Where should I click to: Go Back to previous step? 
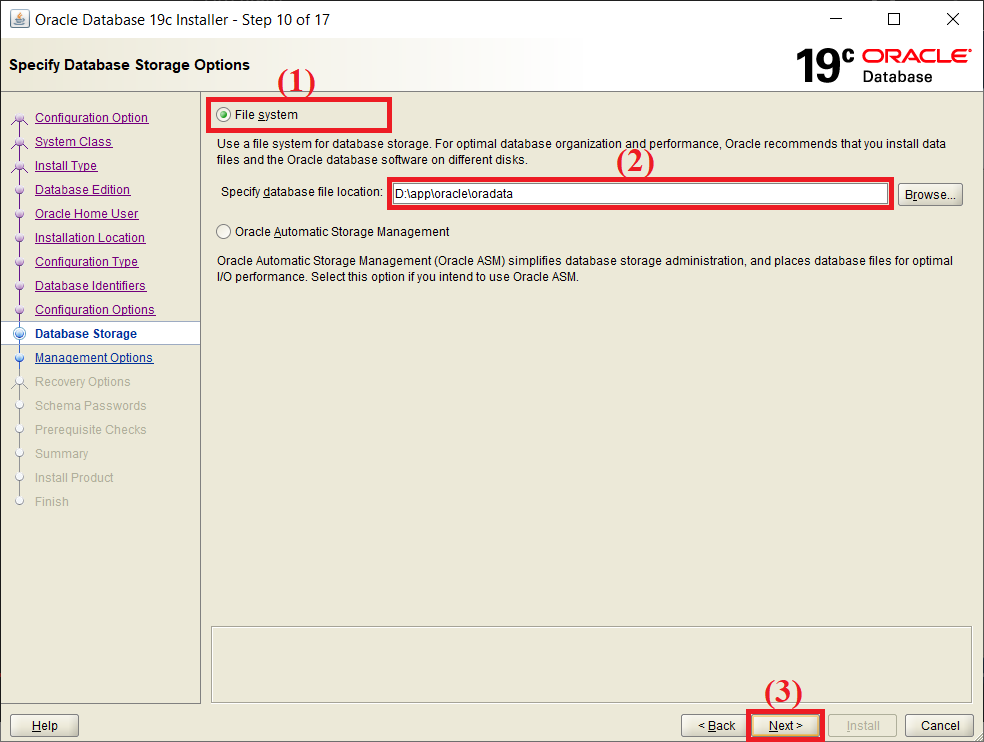(x=715, y=726)
